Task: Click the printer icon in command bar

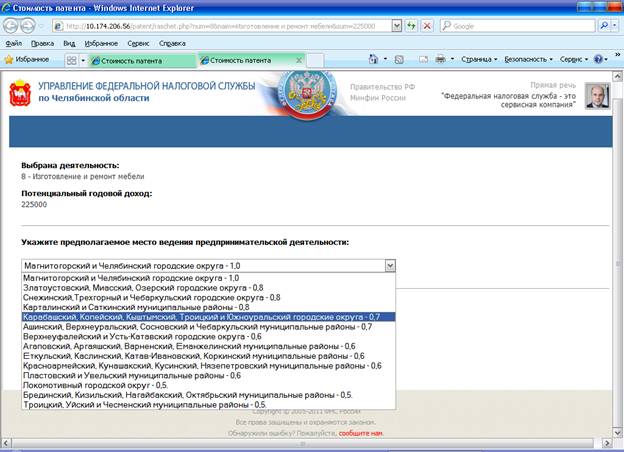Action: coord(440,60)
